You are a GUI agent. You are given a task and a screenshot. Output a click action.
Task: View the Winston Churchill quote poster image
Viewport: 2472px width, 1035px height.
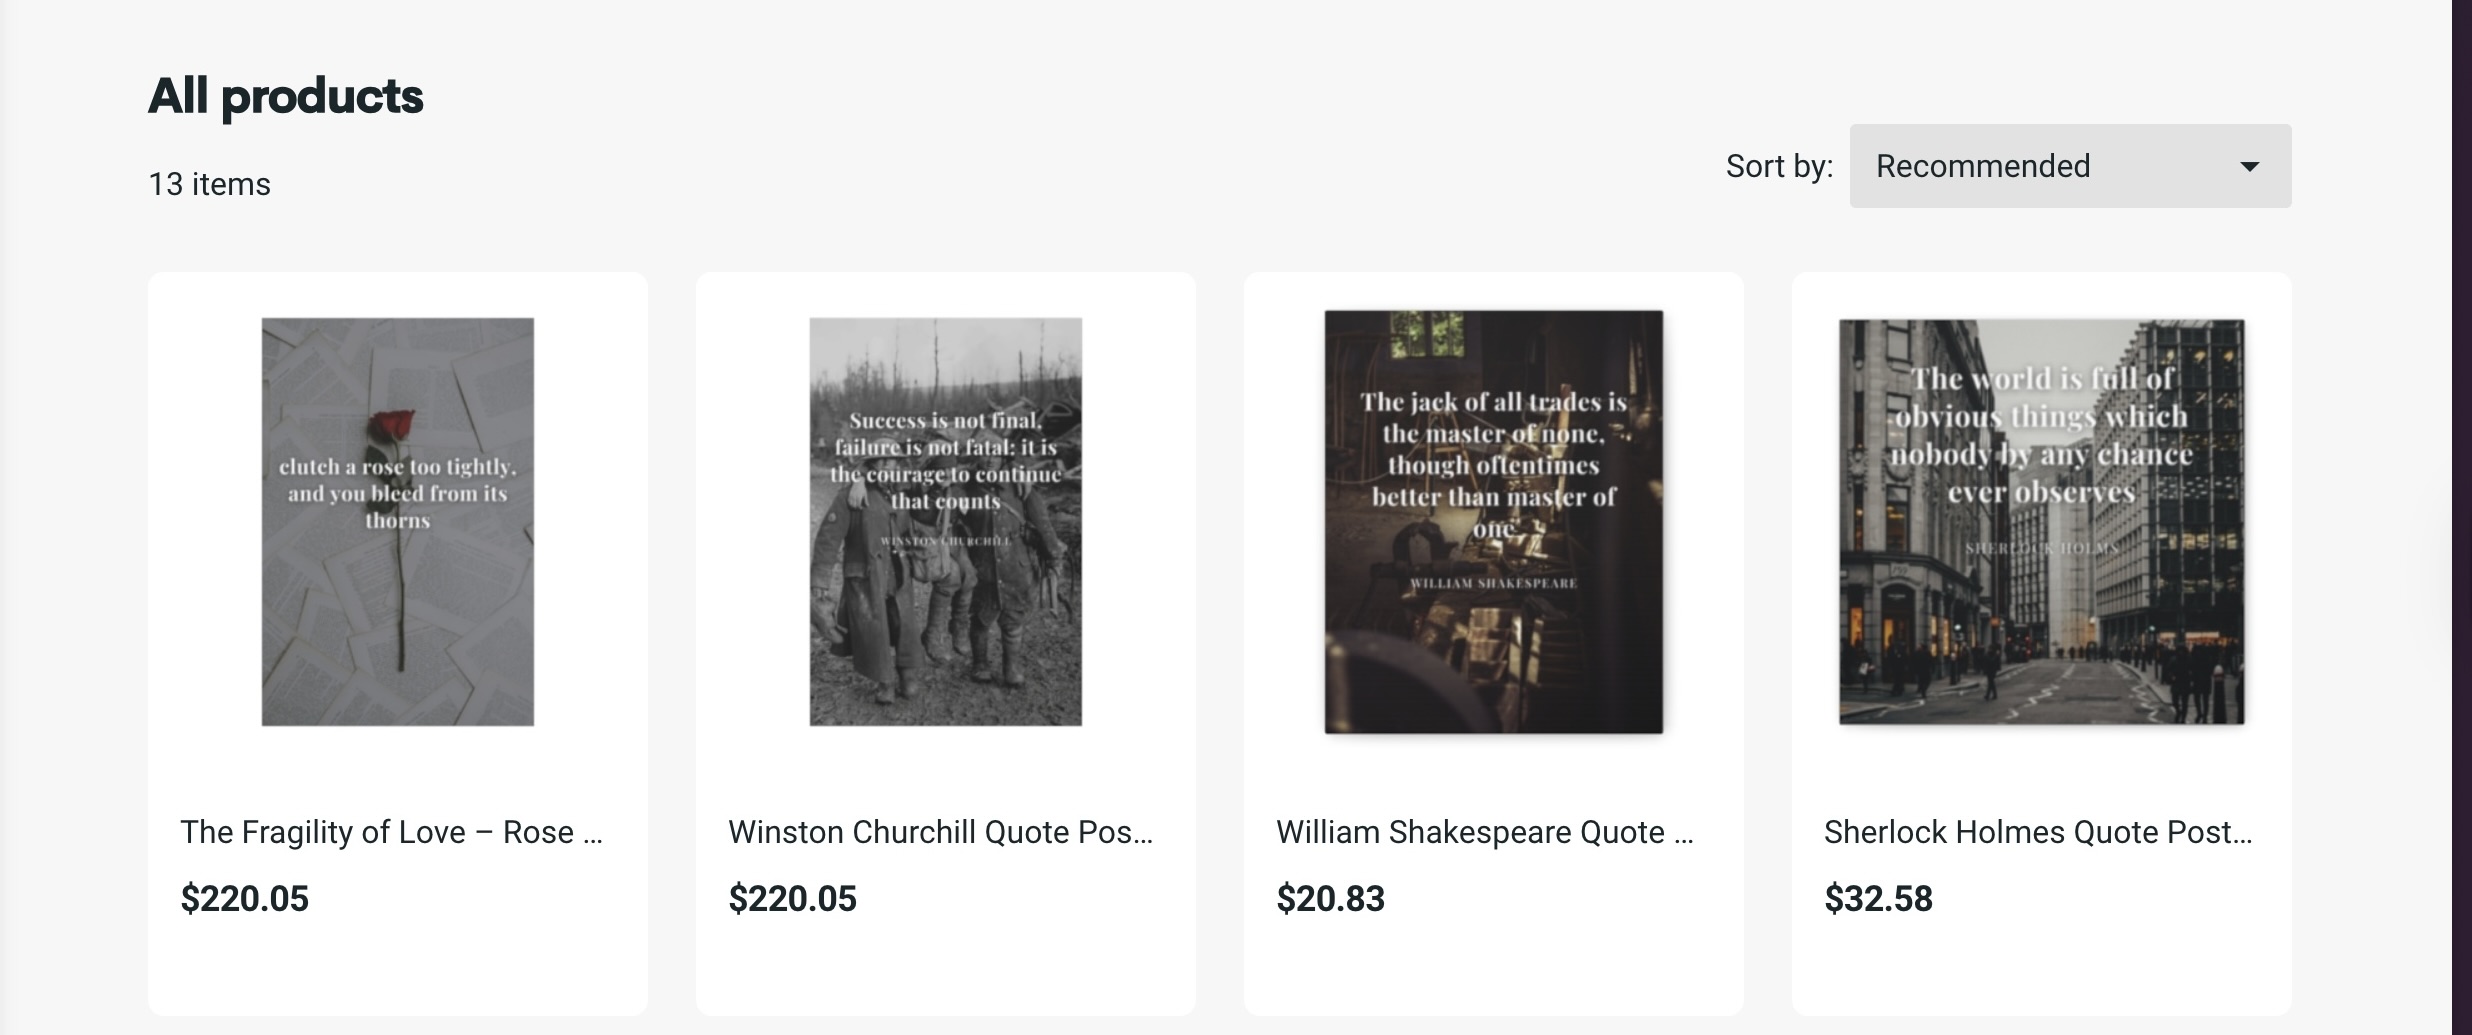pyautogui.click(x=944, y=518)
